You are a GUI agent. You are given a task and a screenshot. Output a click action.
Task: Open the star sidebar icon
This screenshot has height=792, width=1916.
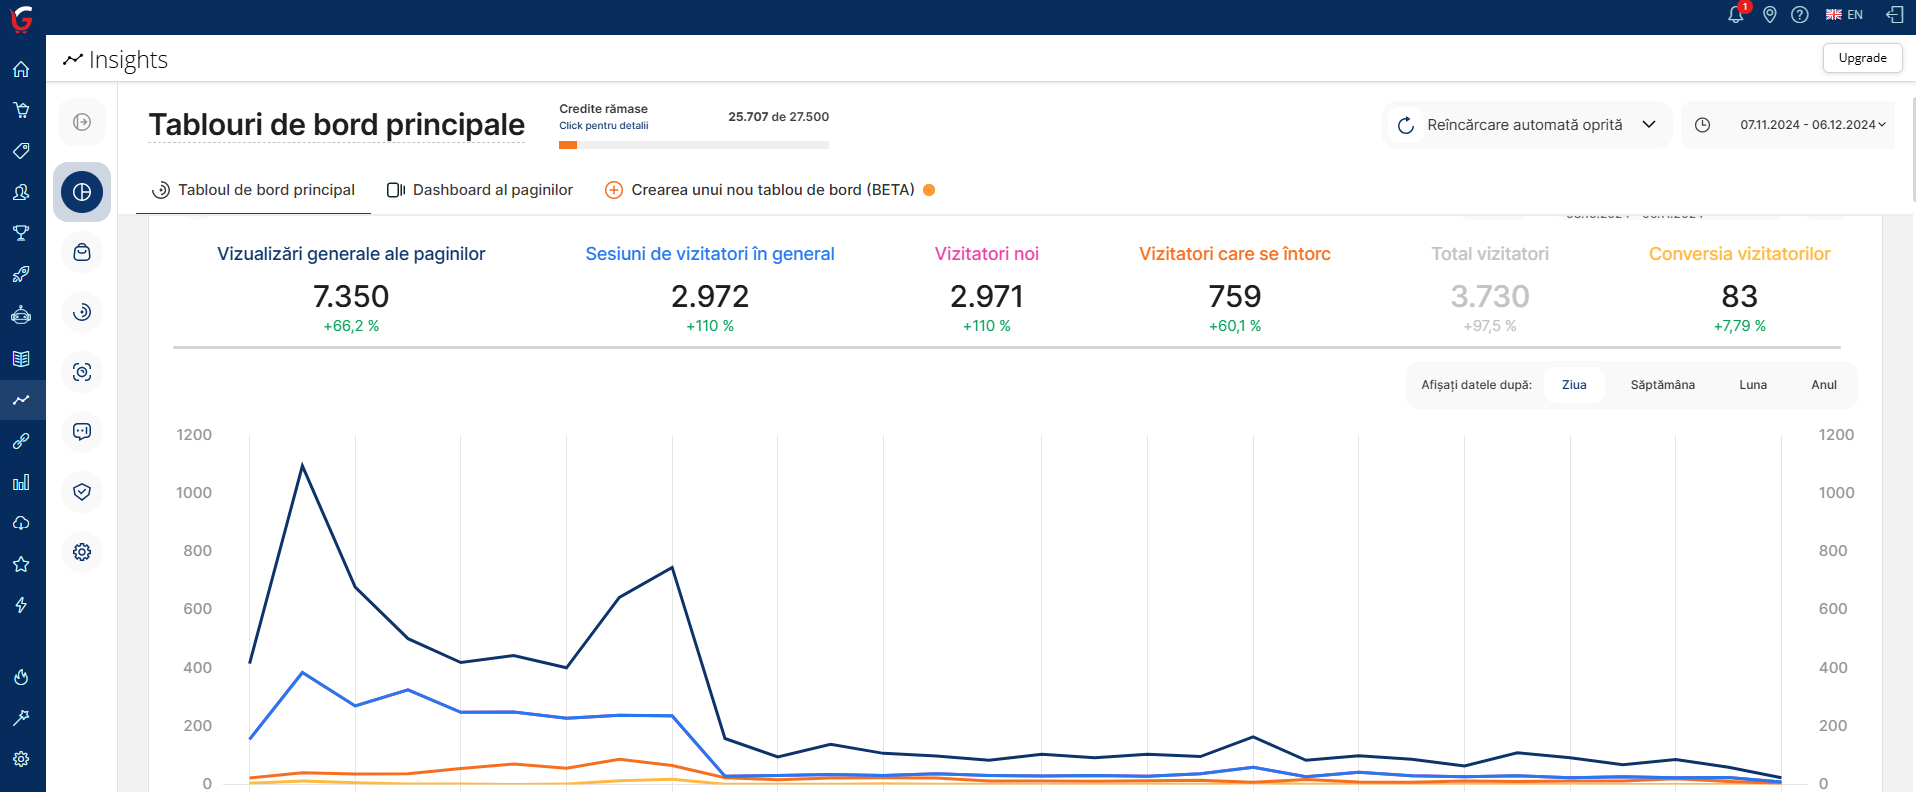[21, 564]
